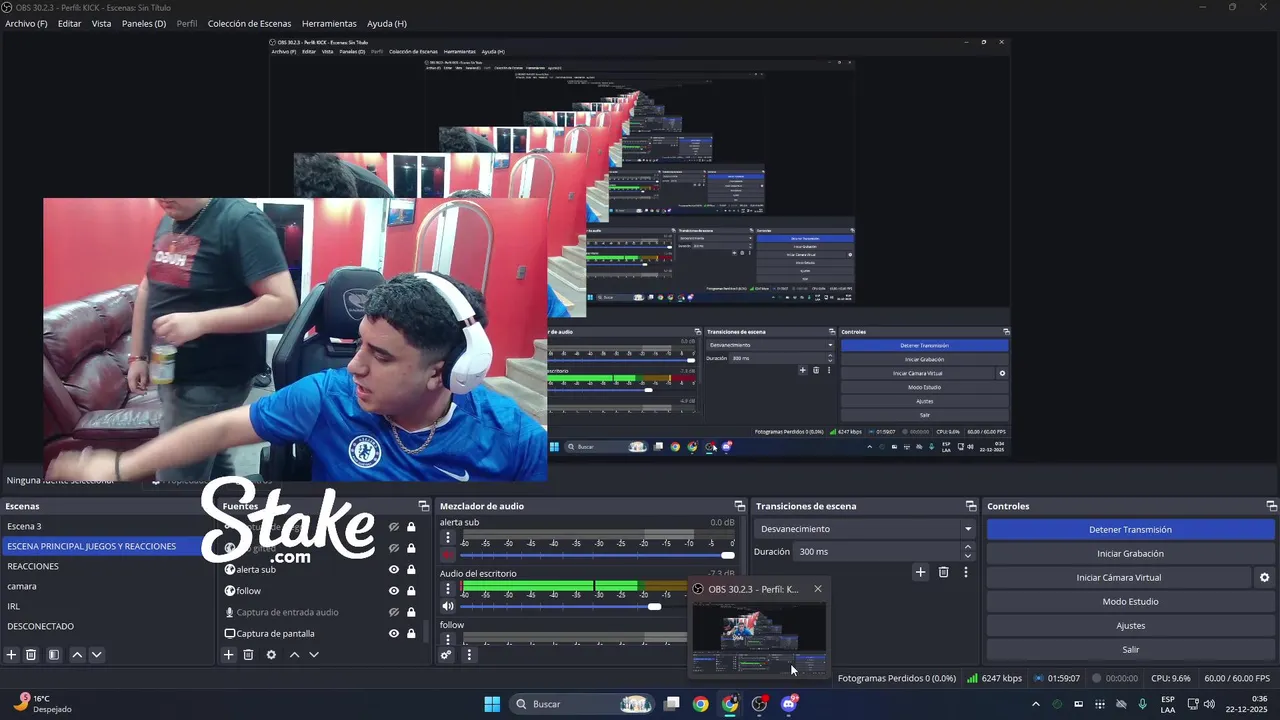Open the Colección de Escenas menu
Viewport: 1280px width, 720px height.
(251, 23)
